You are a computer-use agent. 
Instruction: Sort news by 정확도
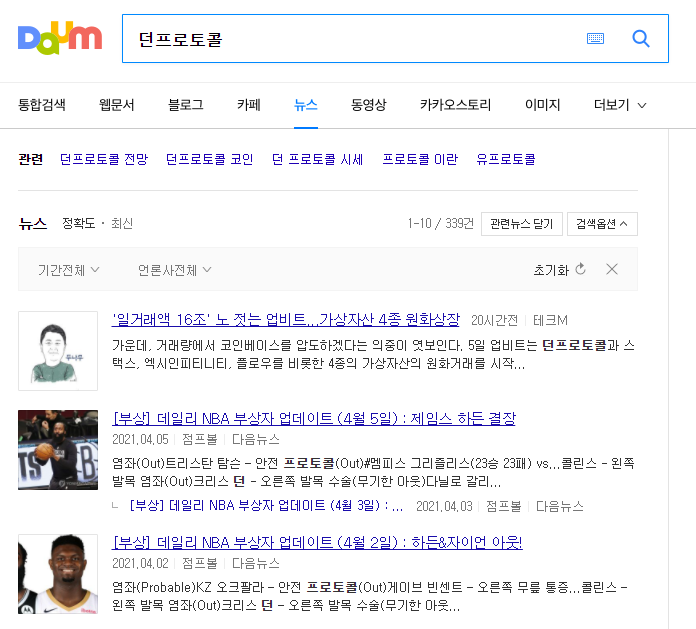tap(79, 223)
